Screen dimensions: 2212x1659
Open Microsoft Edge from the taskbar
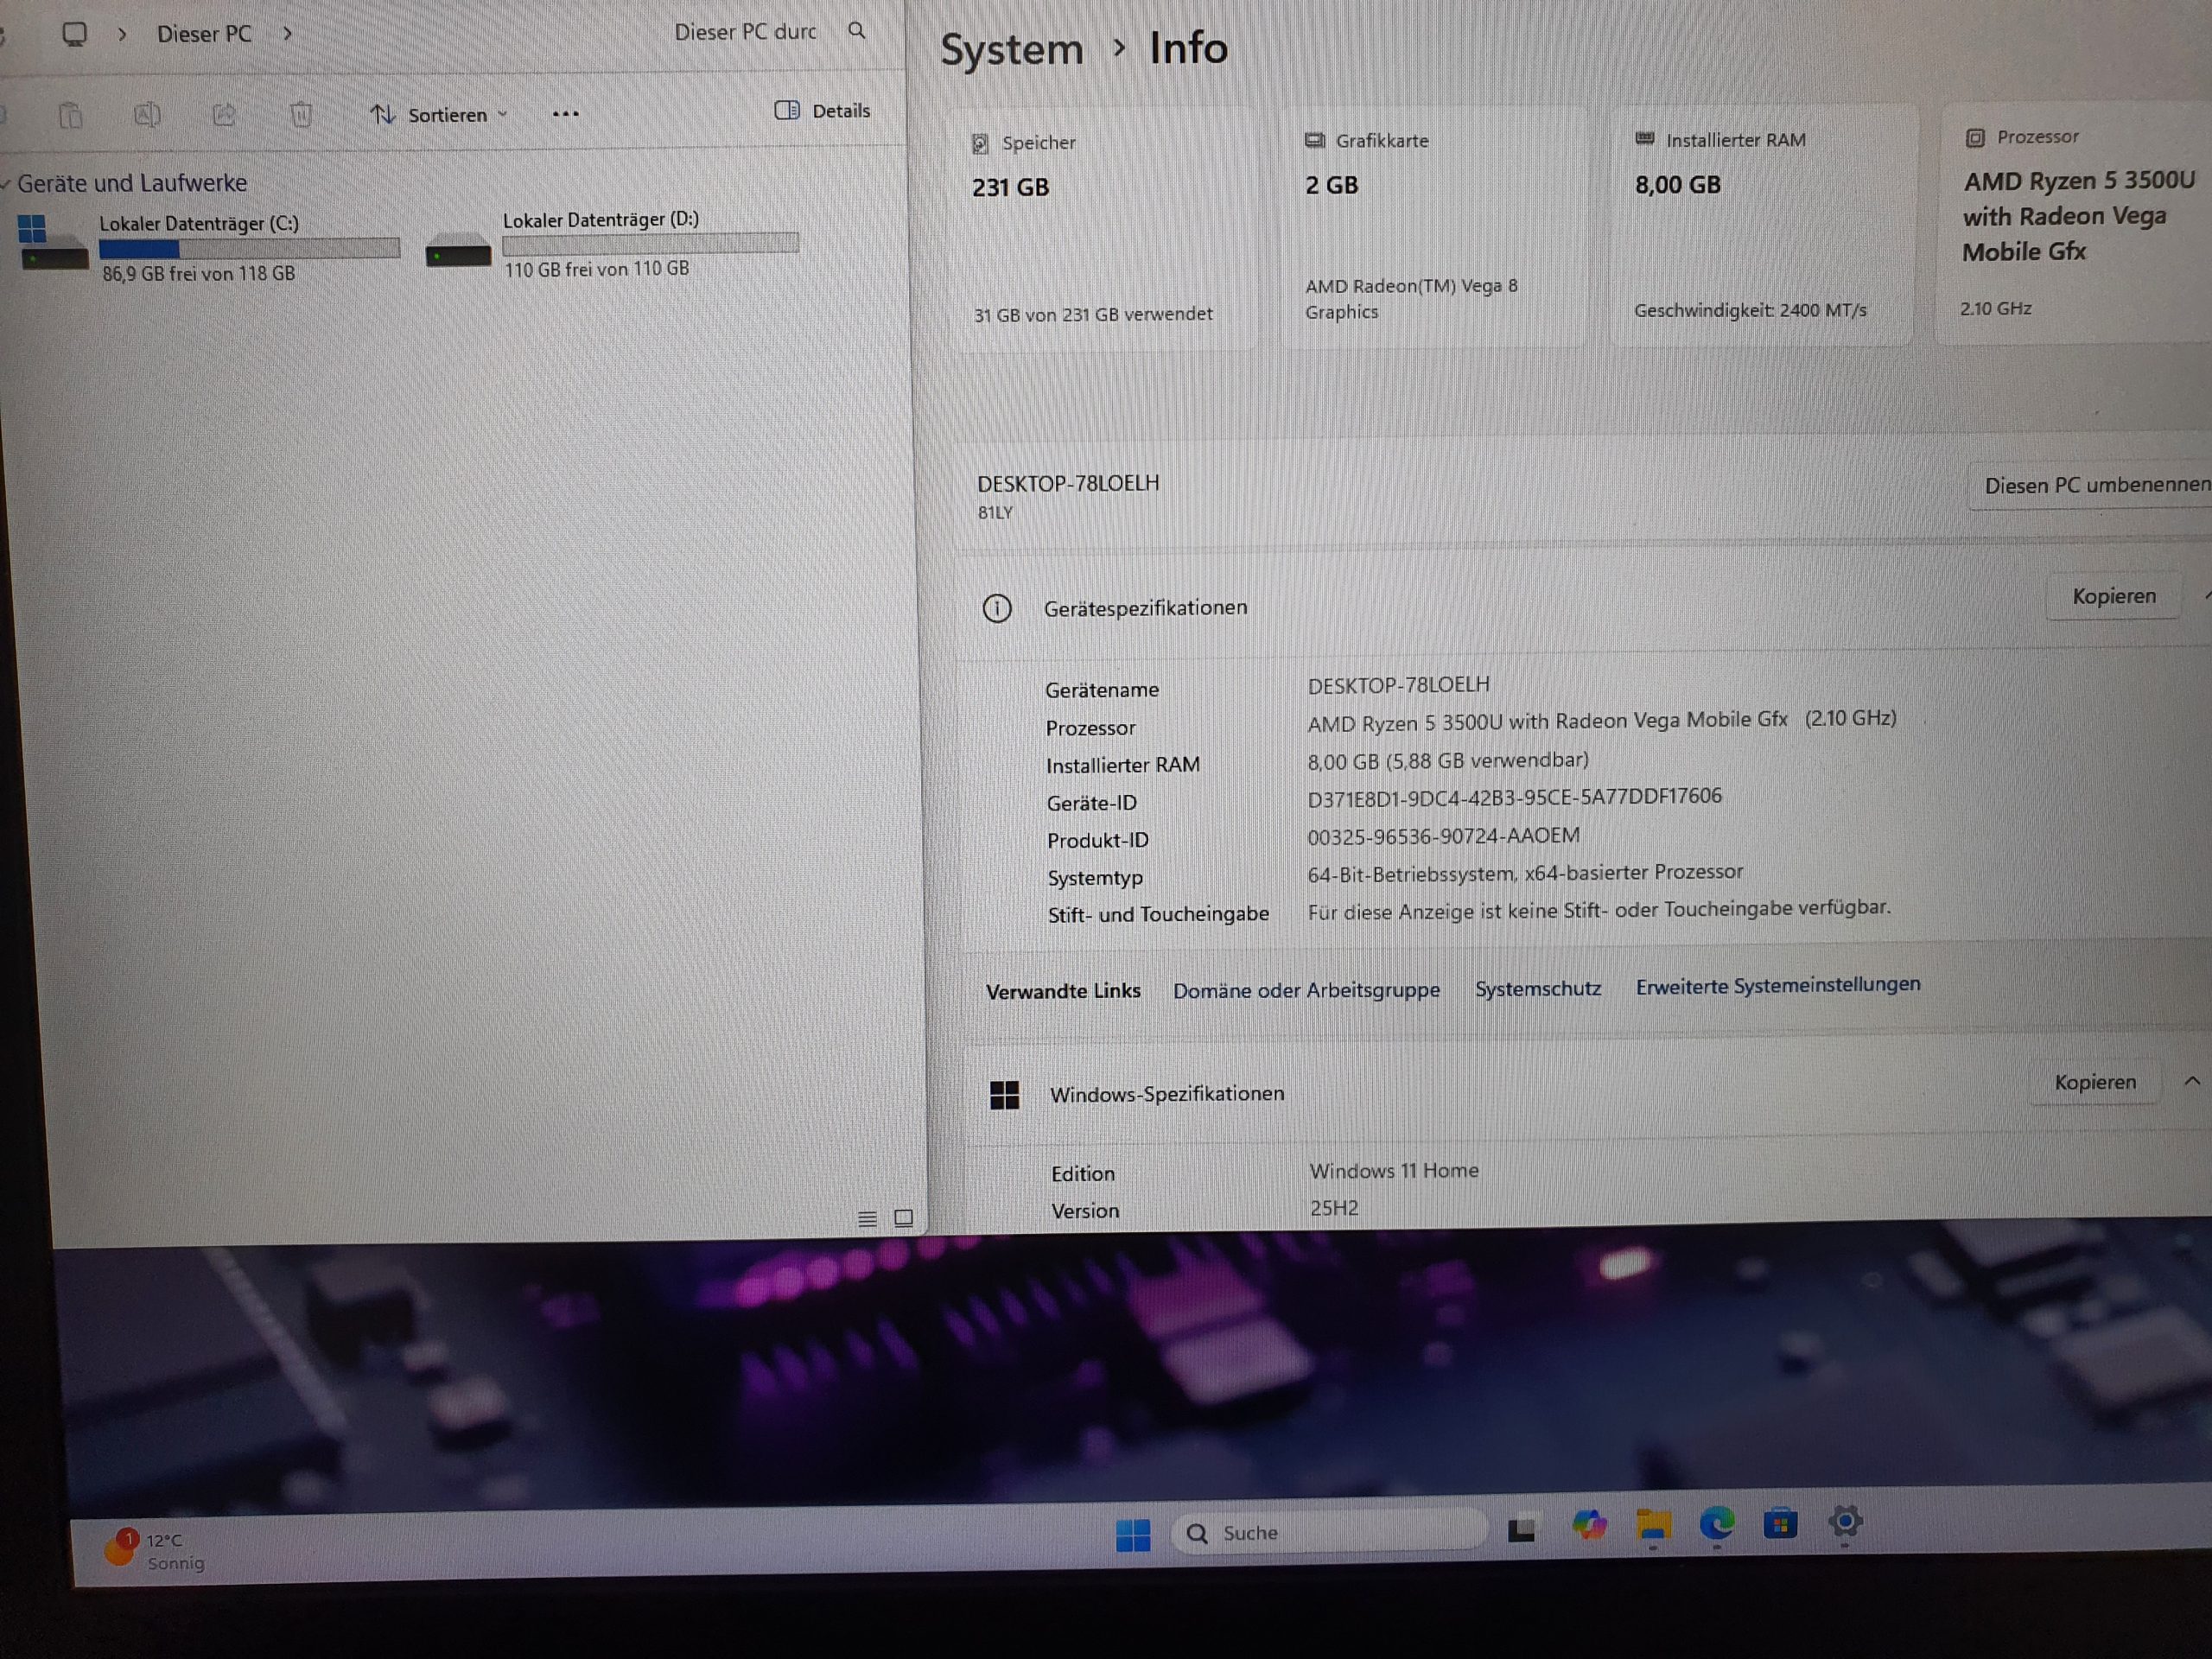tap(1717, 1524)
